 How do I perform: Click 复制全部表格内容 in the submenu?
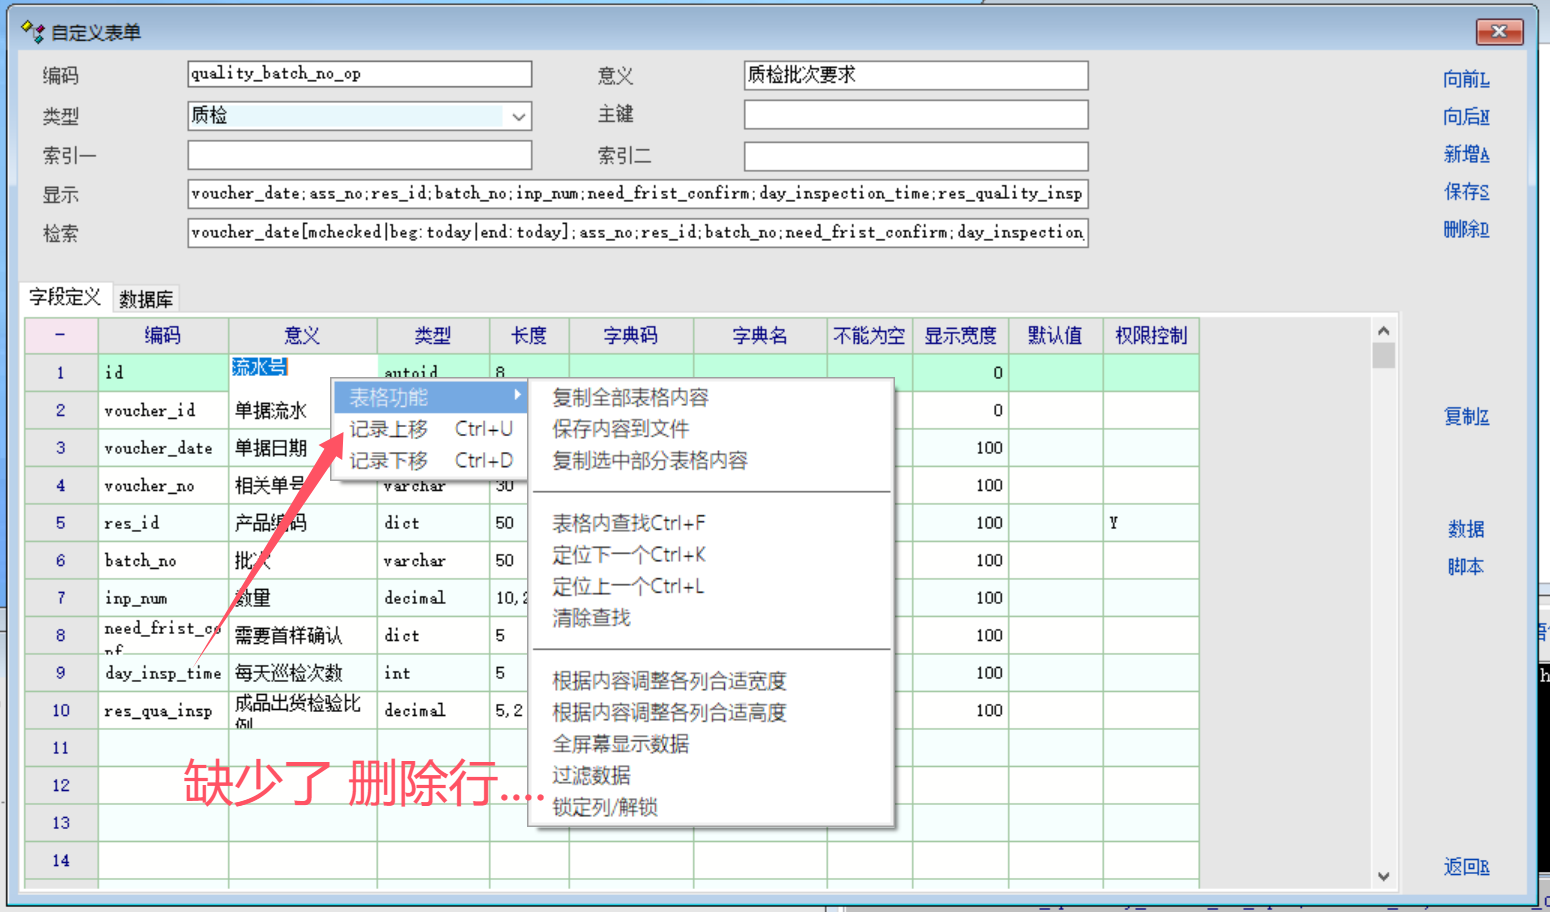[x=630, y=397]
